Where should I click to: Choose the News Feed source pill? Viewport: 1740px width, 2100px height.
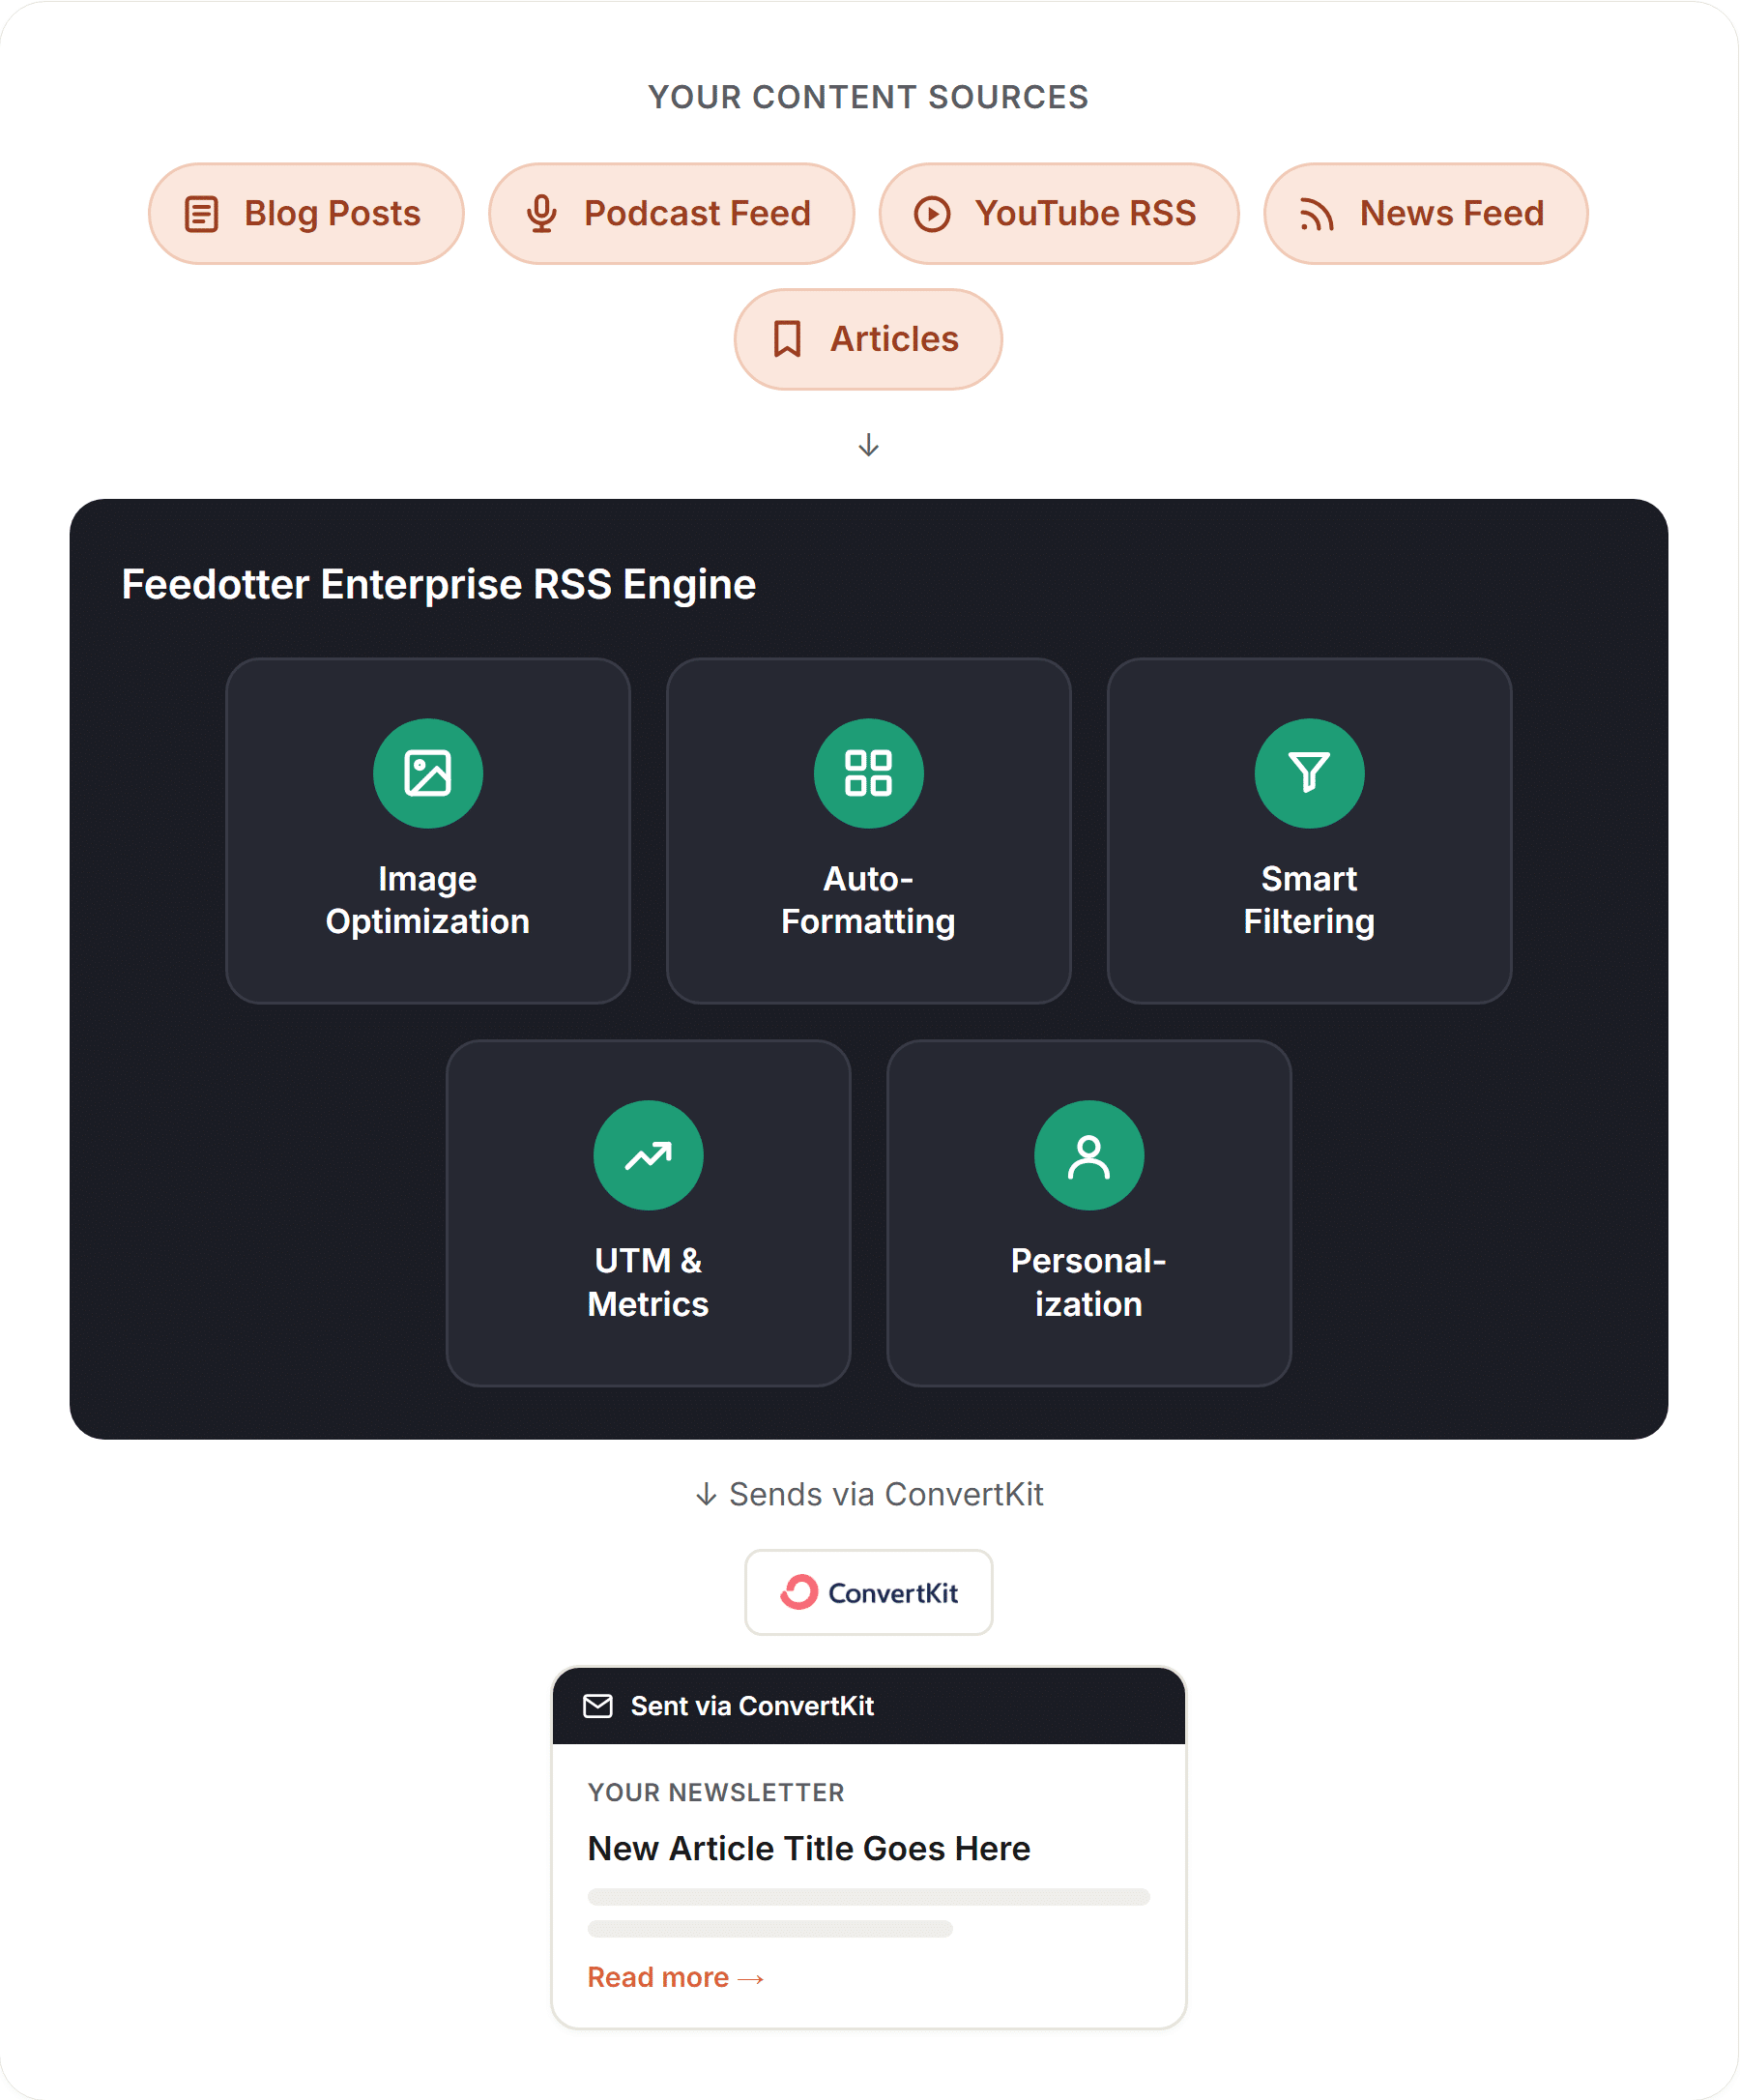(1426, 214)
